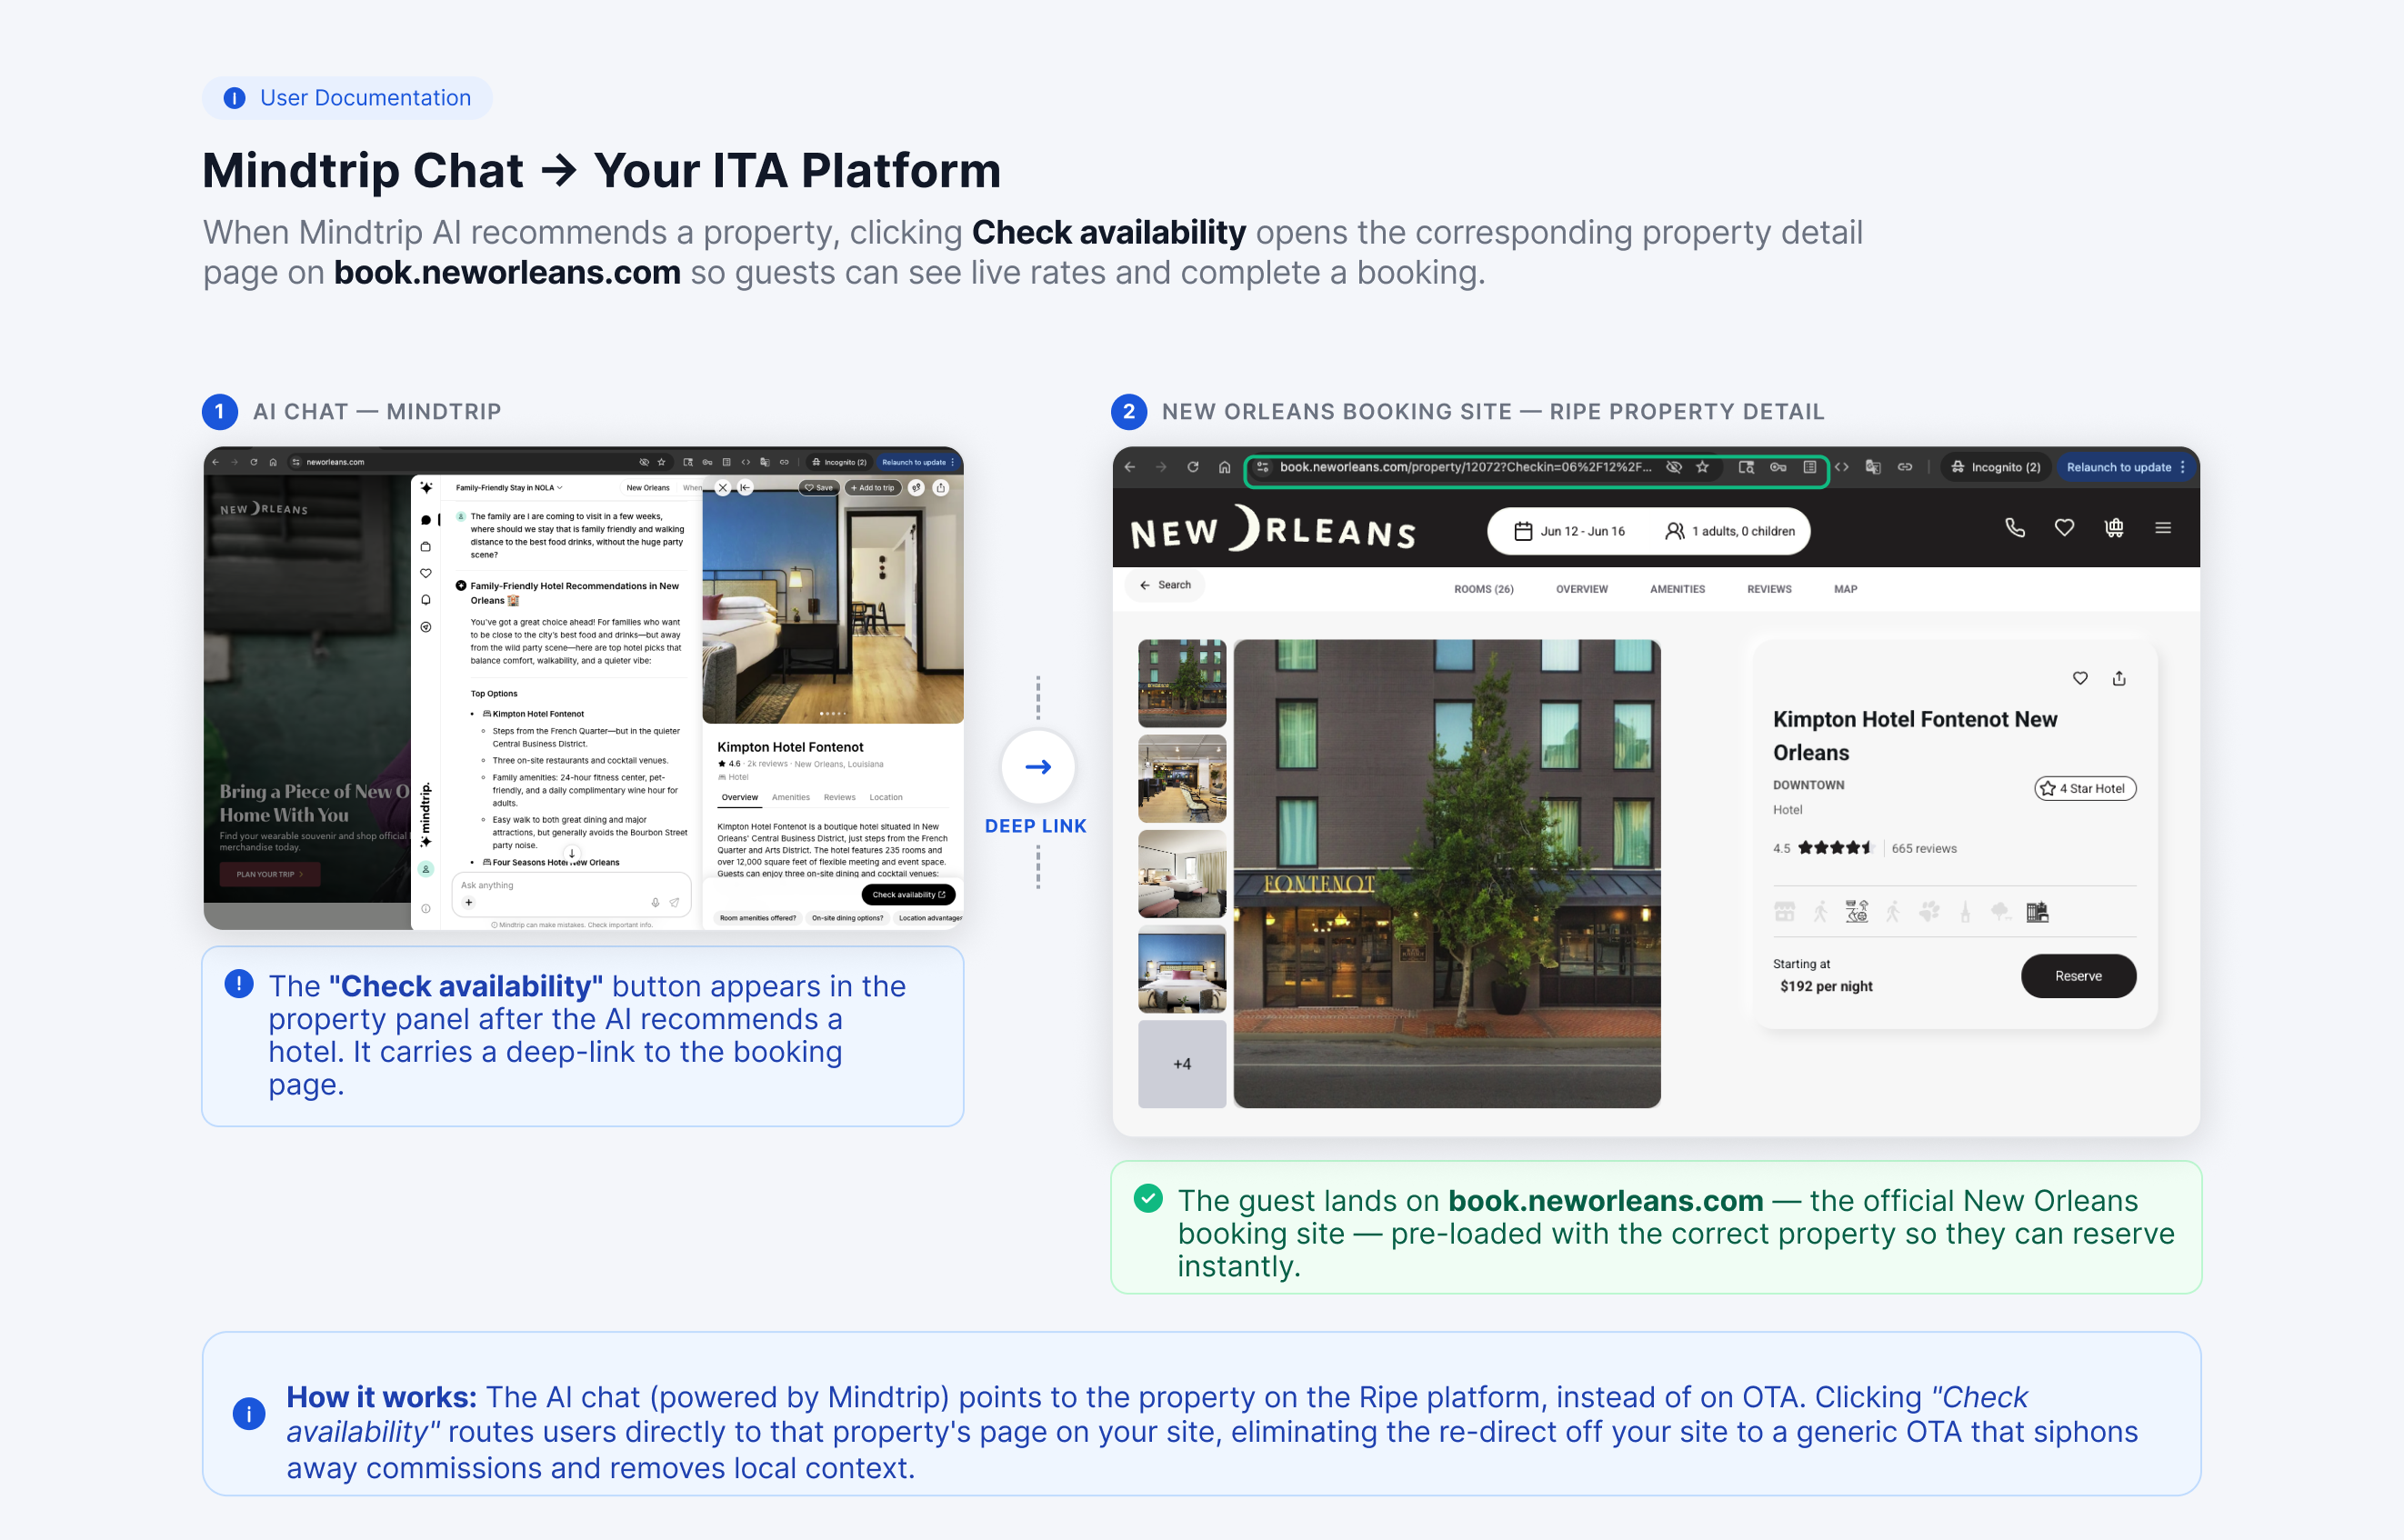Click the phone icon in New Orleans header
This screenshot has height=1540, width=2404.
(x=2015, y=528)
